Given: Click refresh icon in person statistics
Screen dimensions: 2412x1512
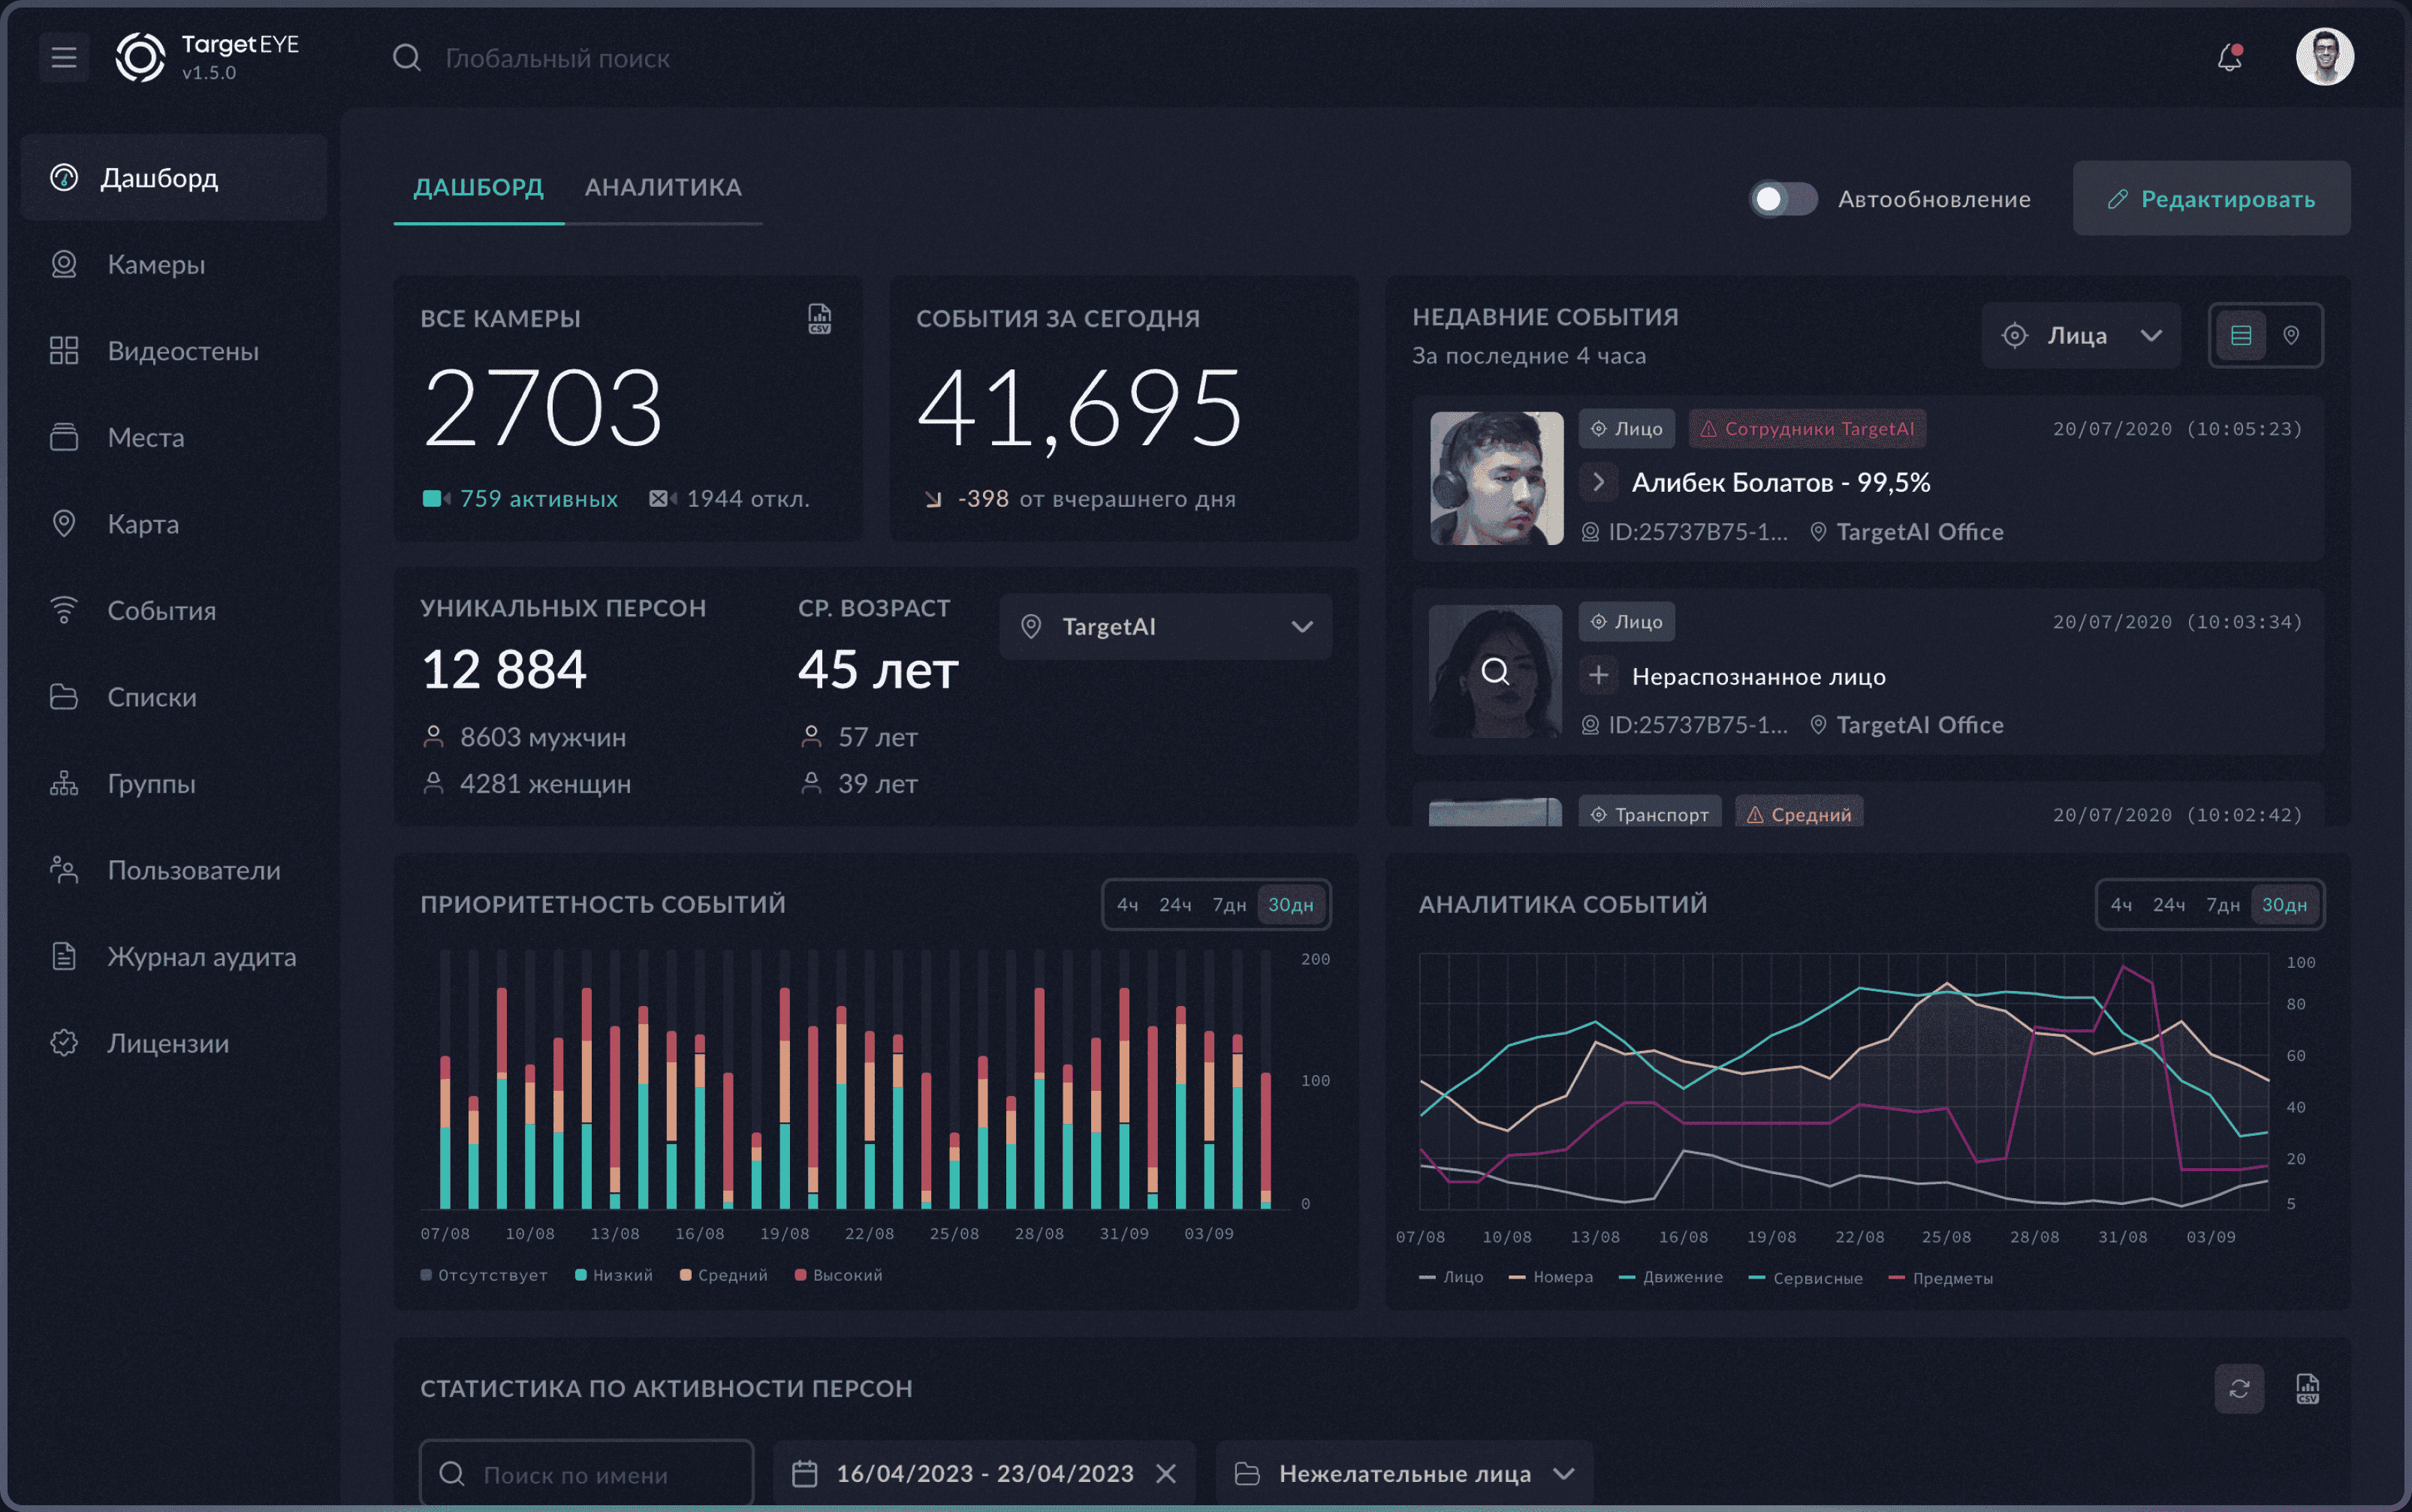Looking at the screenshot, I should coord(2239,1388).
